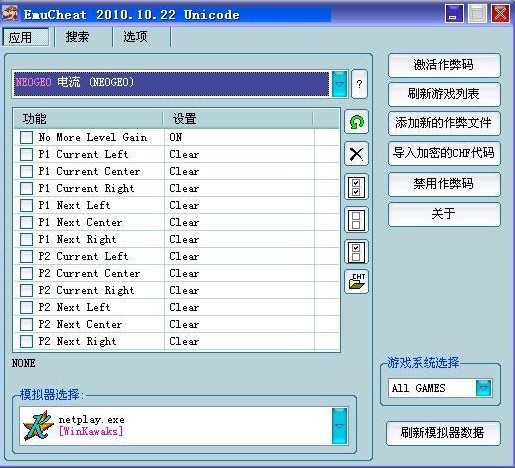Expand the netplay.exe emulator dropdown

click(x=339, y=426)
